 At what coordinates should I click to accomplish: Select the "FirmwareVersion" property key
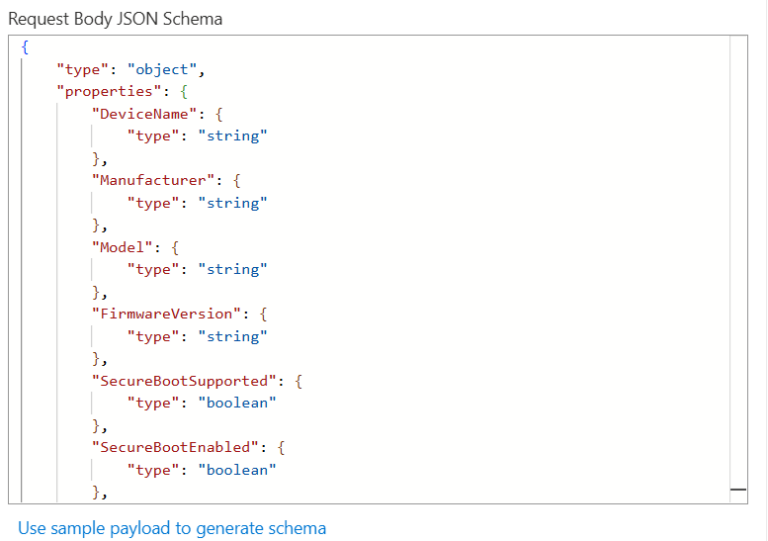pyautogui.click(x=166, y=314)
